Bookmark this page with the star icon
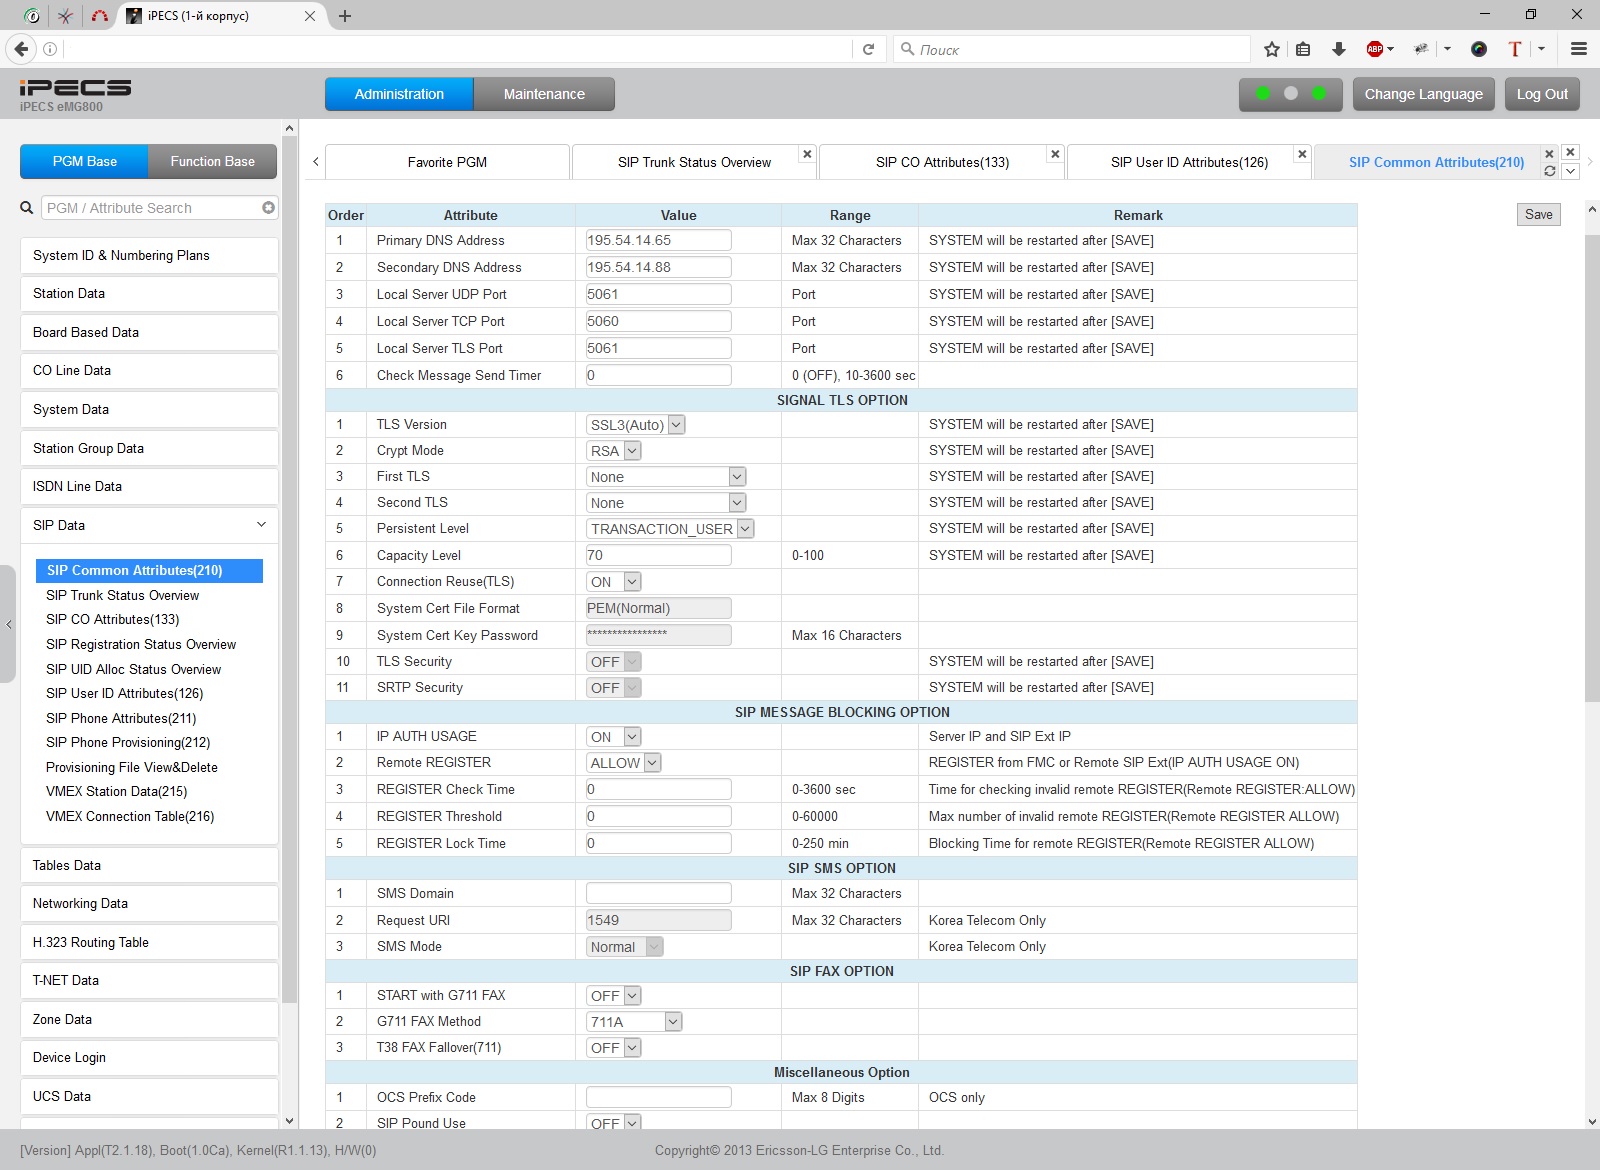 click(x=1271, y=49)
